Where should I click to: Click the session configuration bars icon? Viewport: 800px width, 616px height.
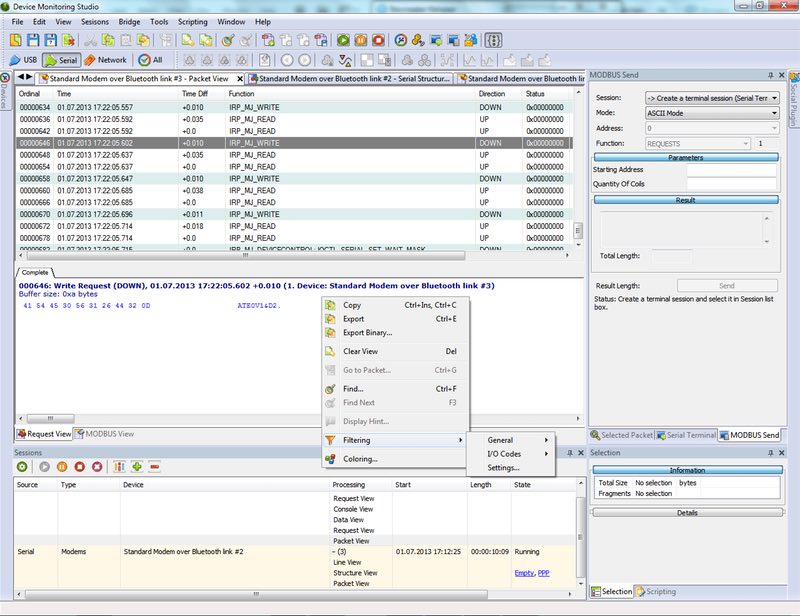tap(119, 466)
